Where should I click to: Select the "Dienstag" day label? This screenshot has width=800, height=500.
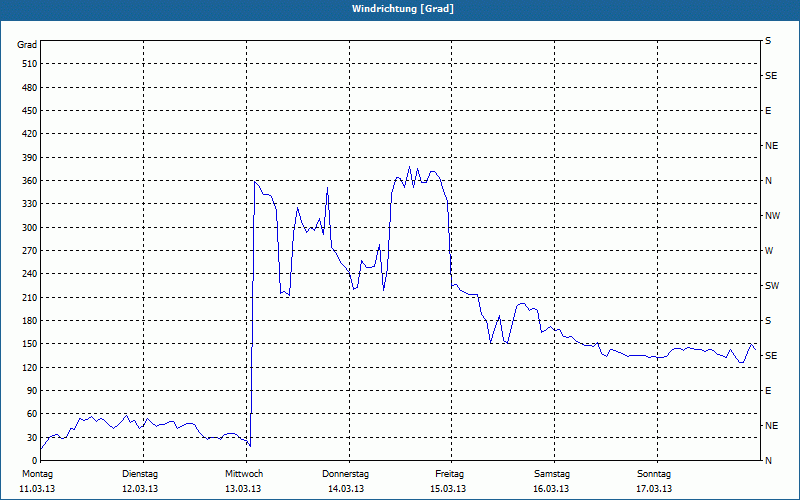(140, 474)
